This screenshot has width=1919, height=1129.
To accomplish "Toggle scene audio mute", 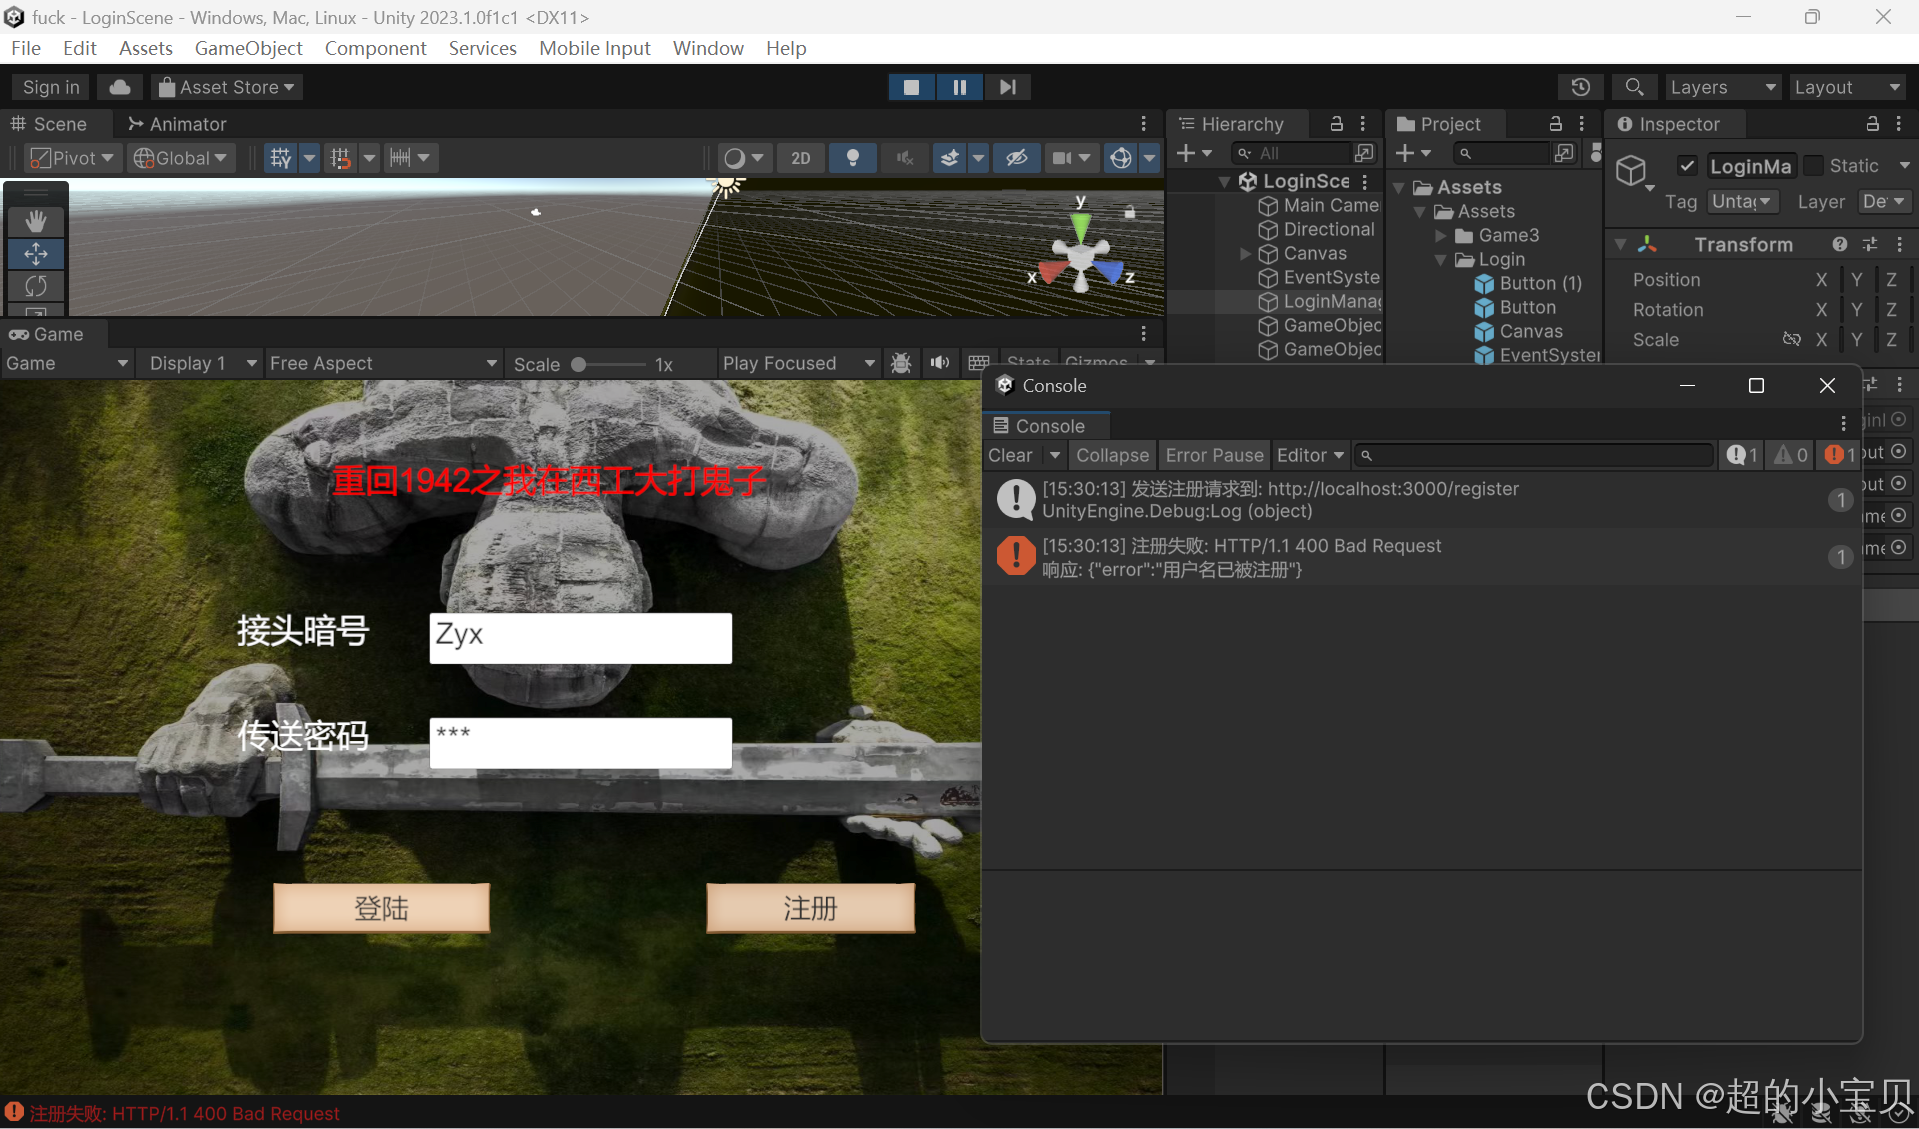I will pos(905,158).
